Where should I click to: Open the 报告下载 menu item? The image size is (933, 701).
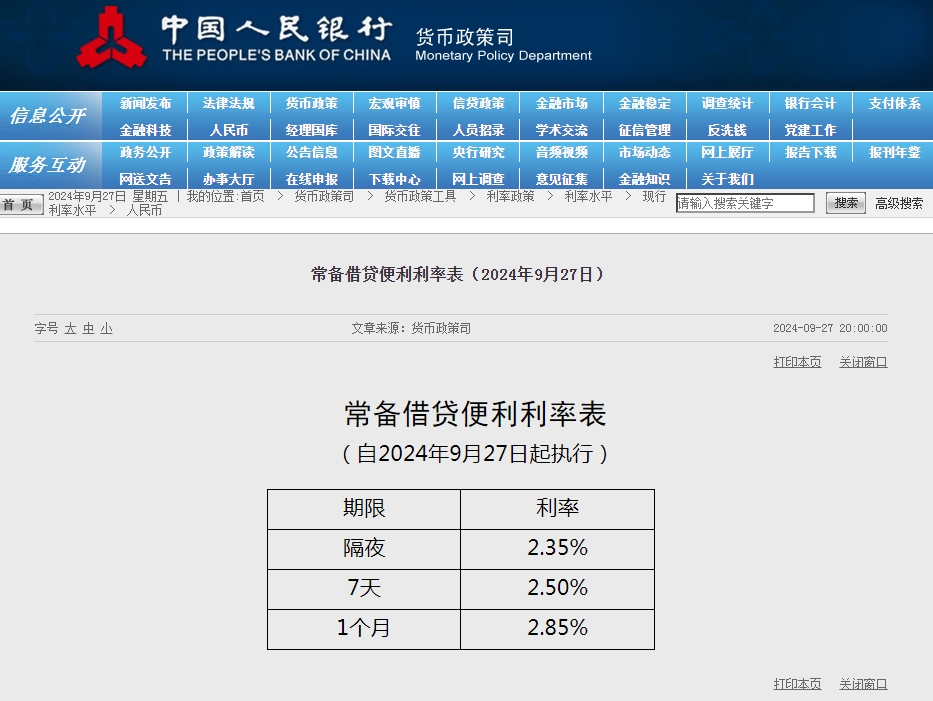click(x=810, y=153)
